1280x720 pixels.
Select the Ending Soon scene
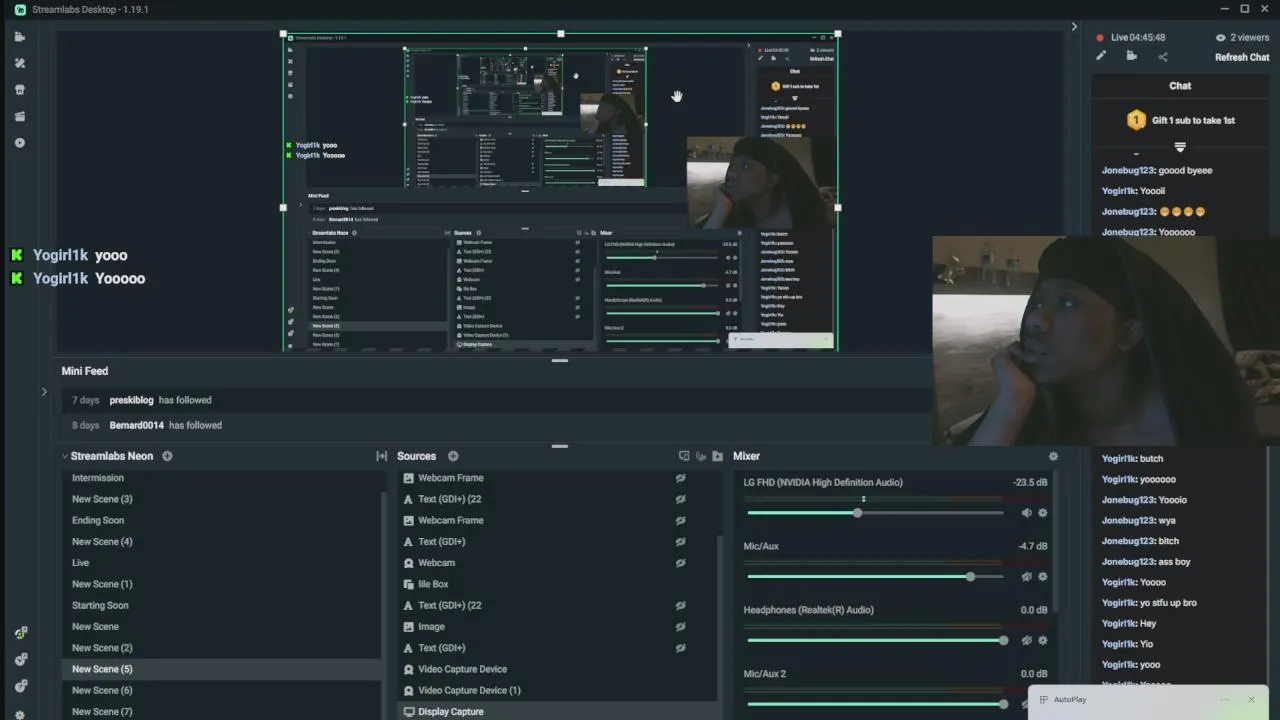(x=98, y=520)
